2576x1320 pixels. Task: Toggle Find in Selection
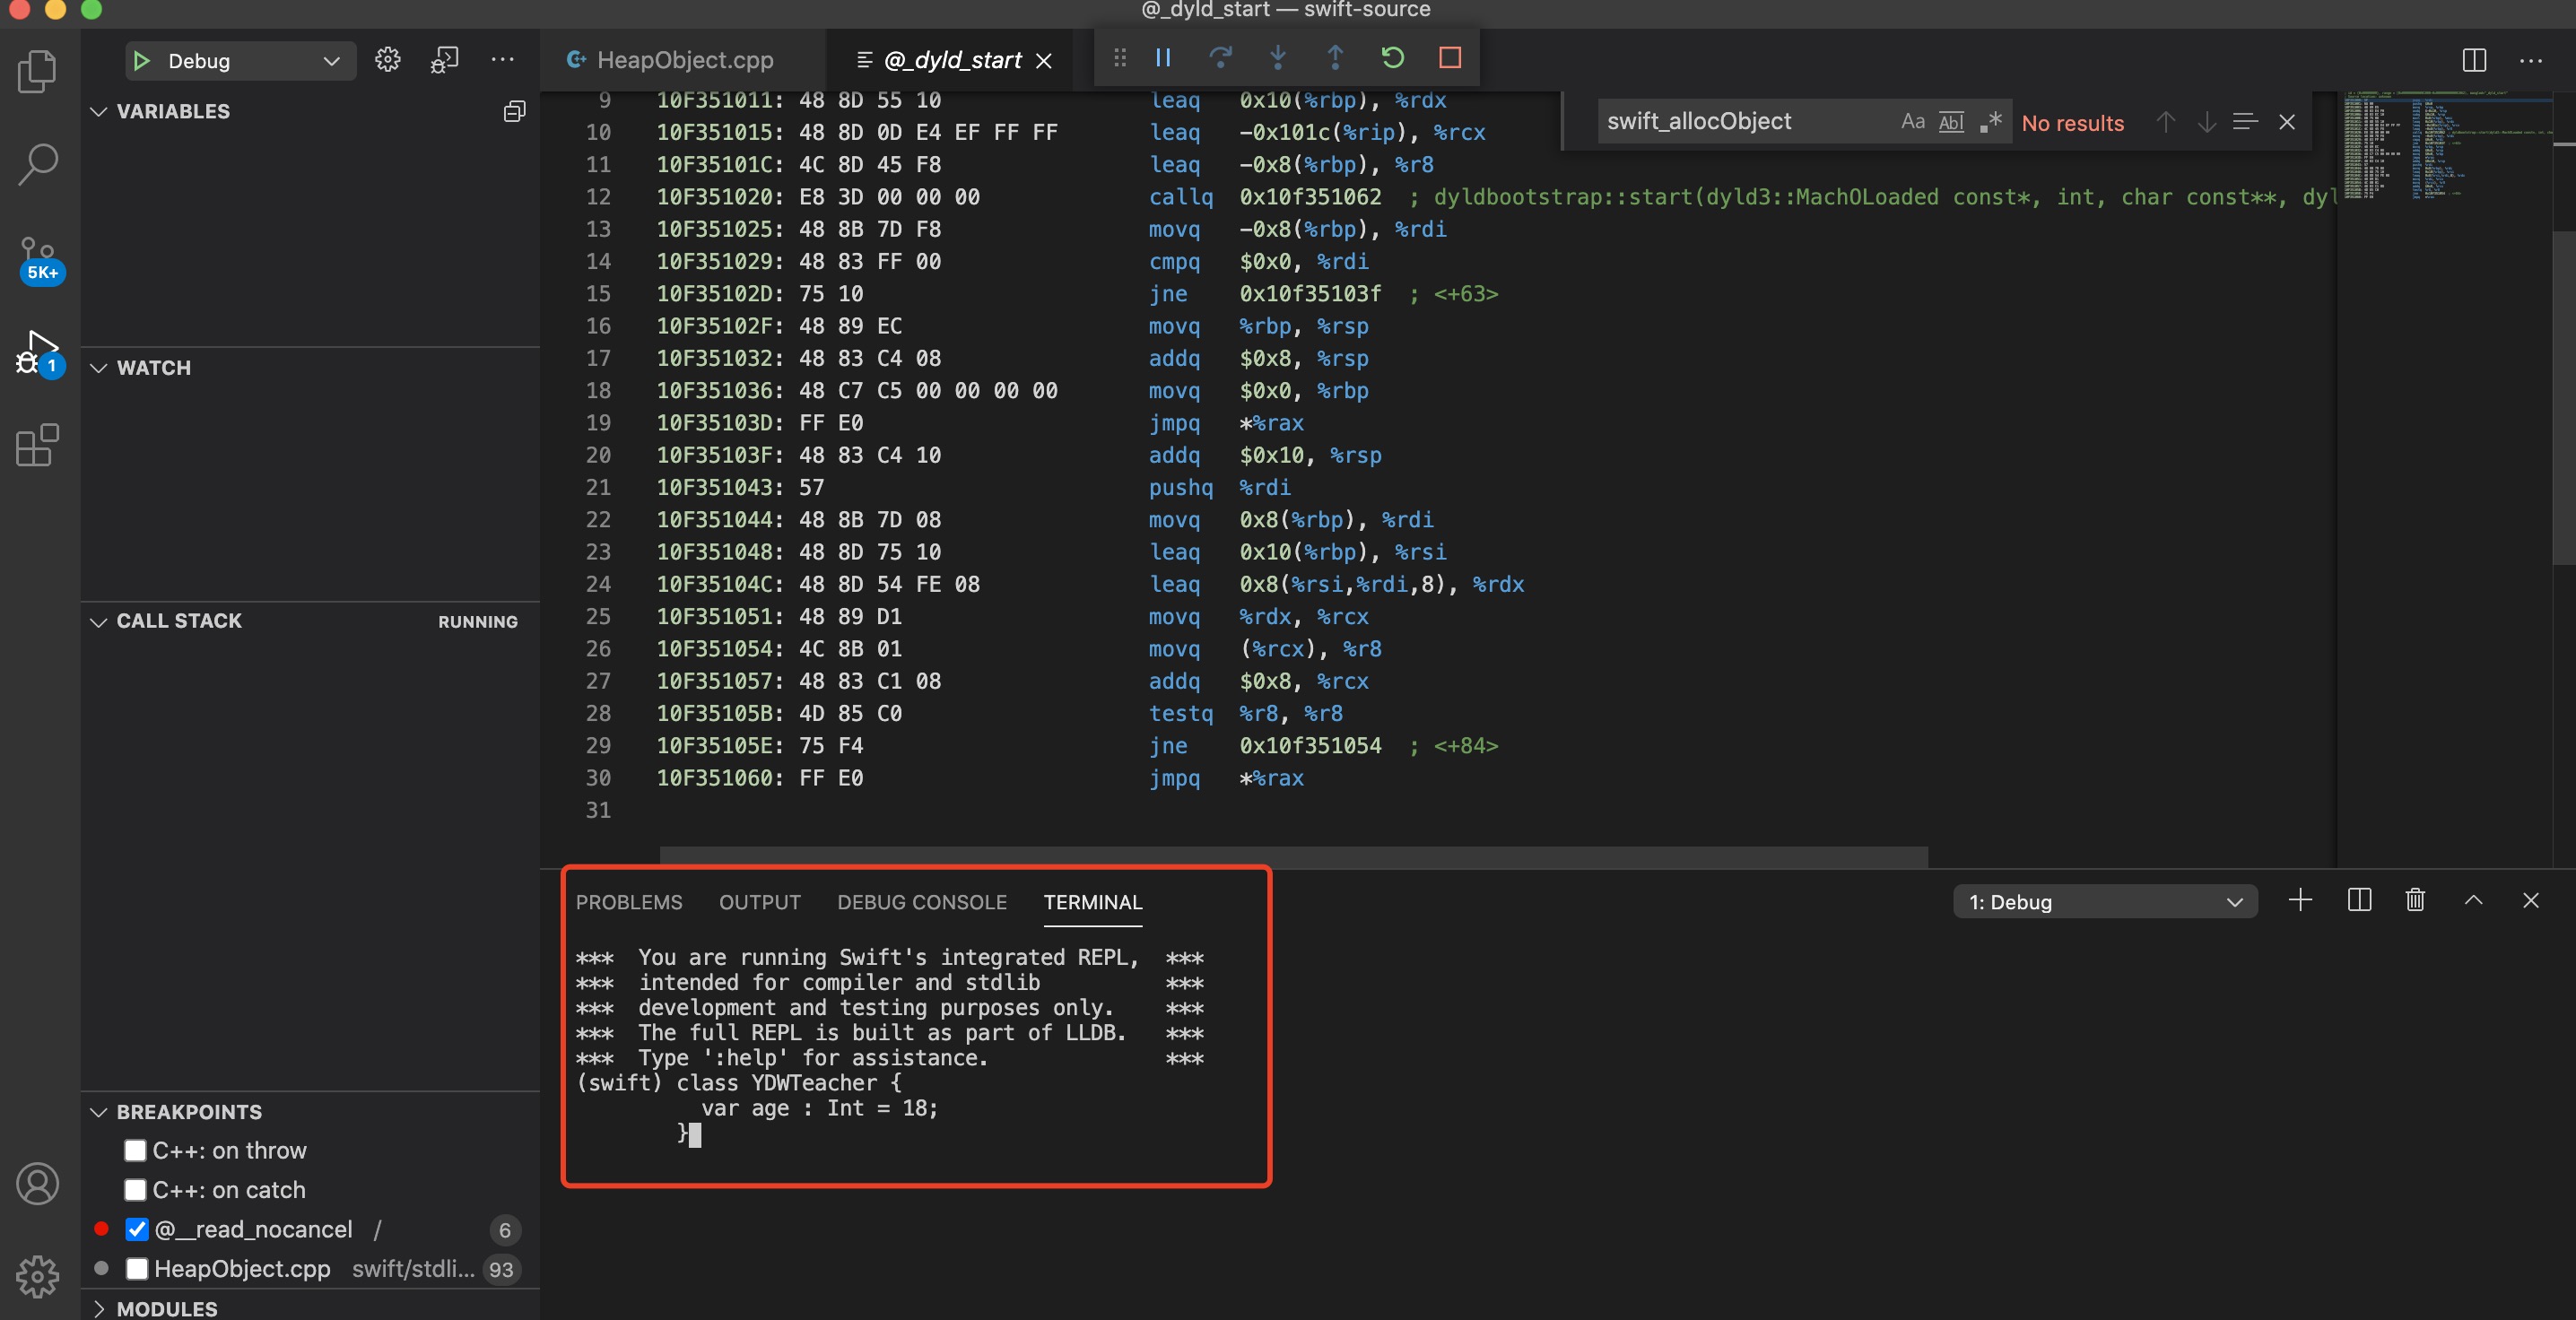[x=2245, y=122]
